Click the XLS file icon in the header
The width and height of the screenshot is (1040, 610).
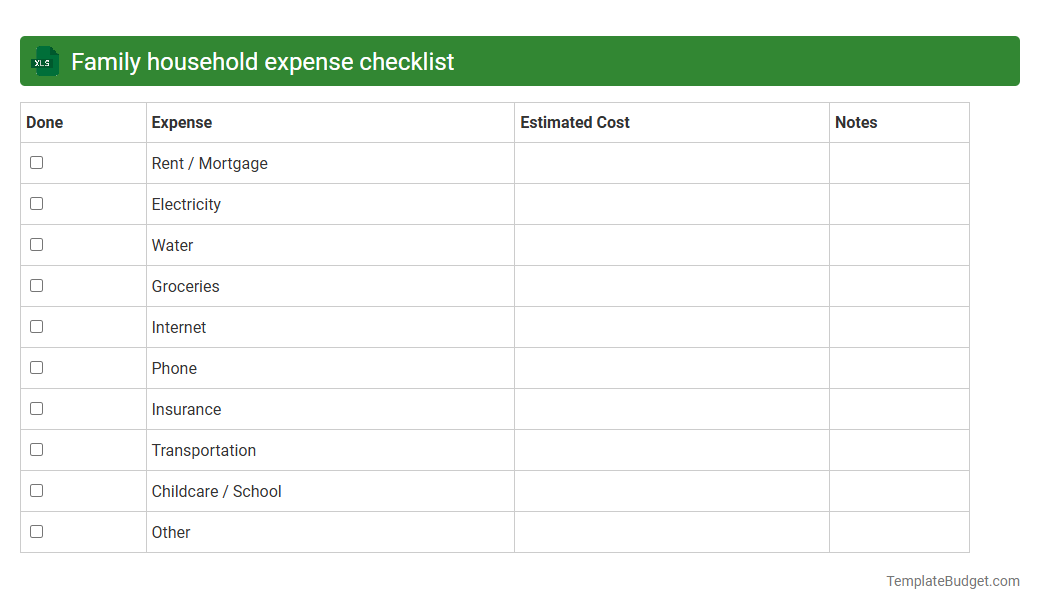(44, 61)
